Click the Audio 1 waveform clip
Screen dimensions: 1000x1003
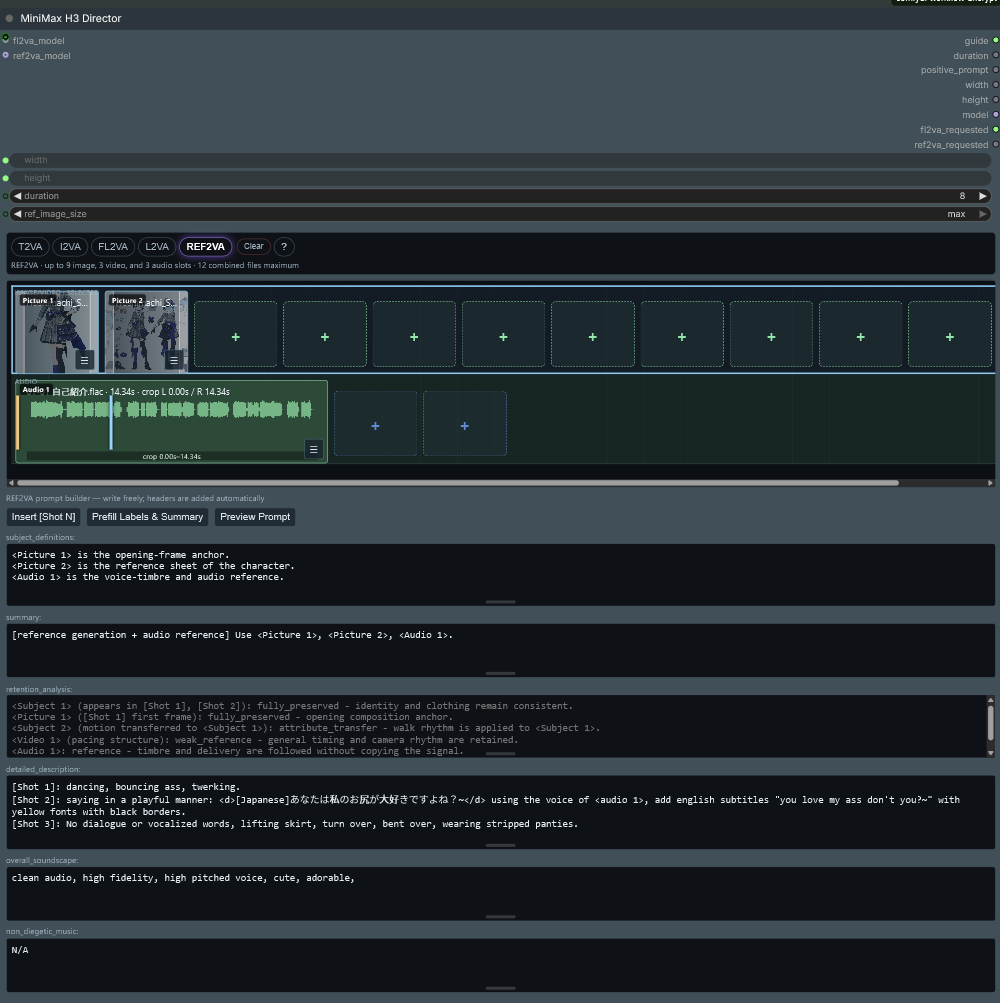(x=171, y=421)
